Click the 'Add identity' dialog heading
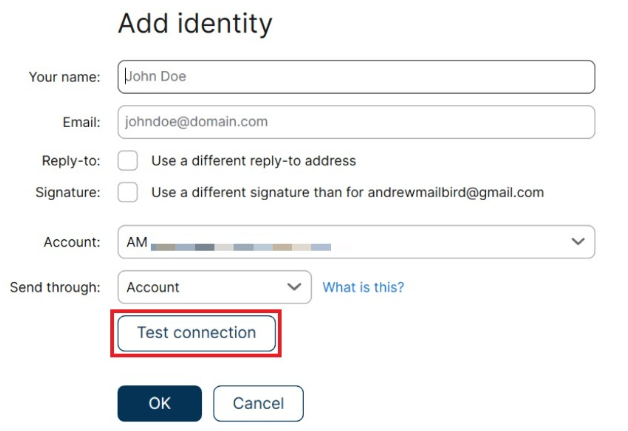 pos(195,23)
